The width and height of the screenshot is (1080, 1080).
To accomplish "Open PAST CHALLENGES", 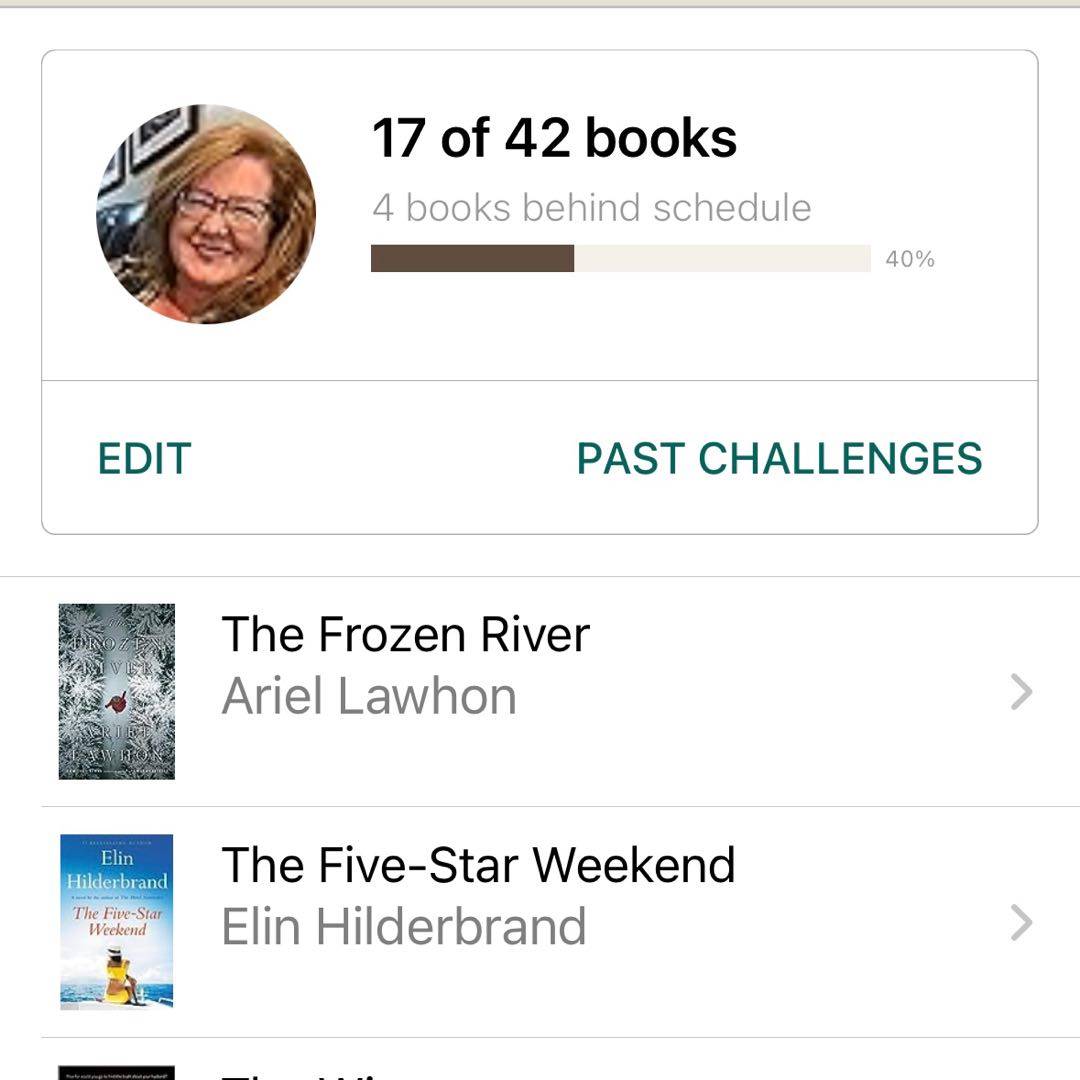I will [779, 459].
